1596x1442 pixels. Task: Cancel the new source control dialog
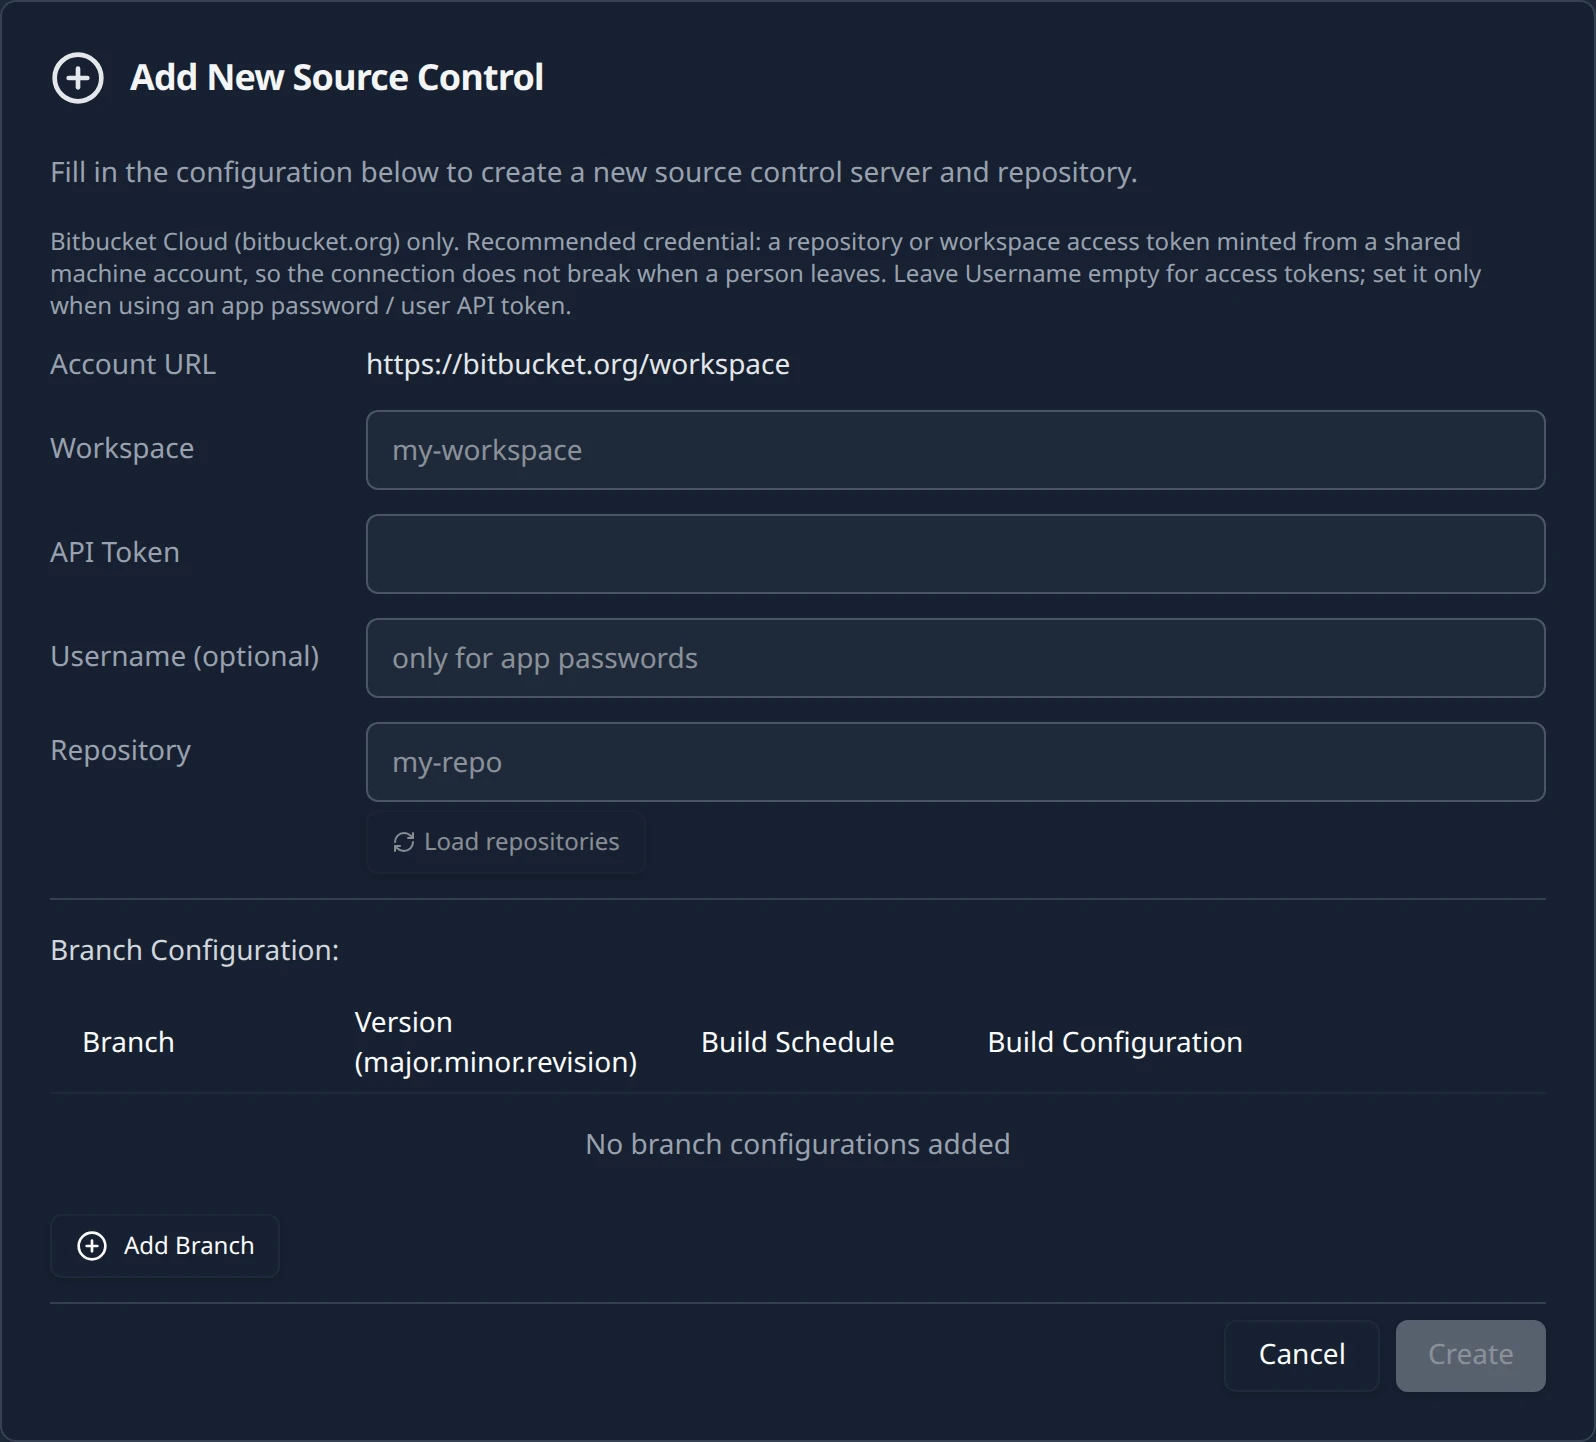point(1302,1355)
